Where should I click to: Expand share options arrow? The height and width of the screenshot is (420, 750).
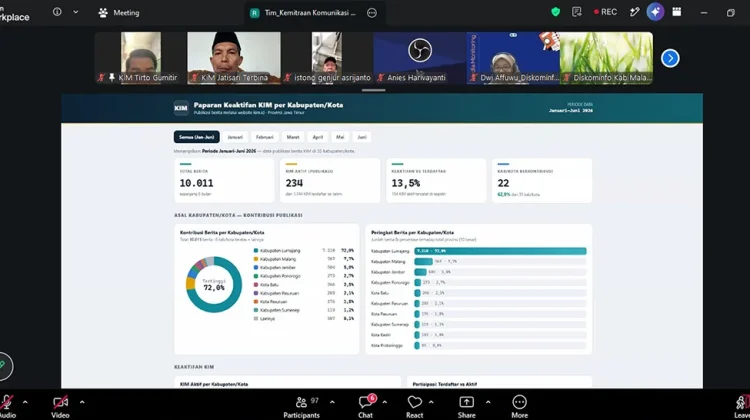pyautogui.click(x=488, y=402)
